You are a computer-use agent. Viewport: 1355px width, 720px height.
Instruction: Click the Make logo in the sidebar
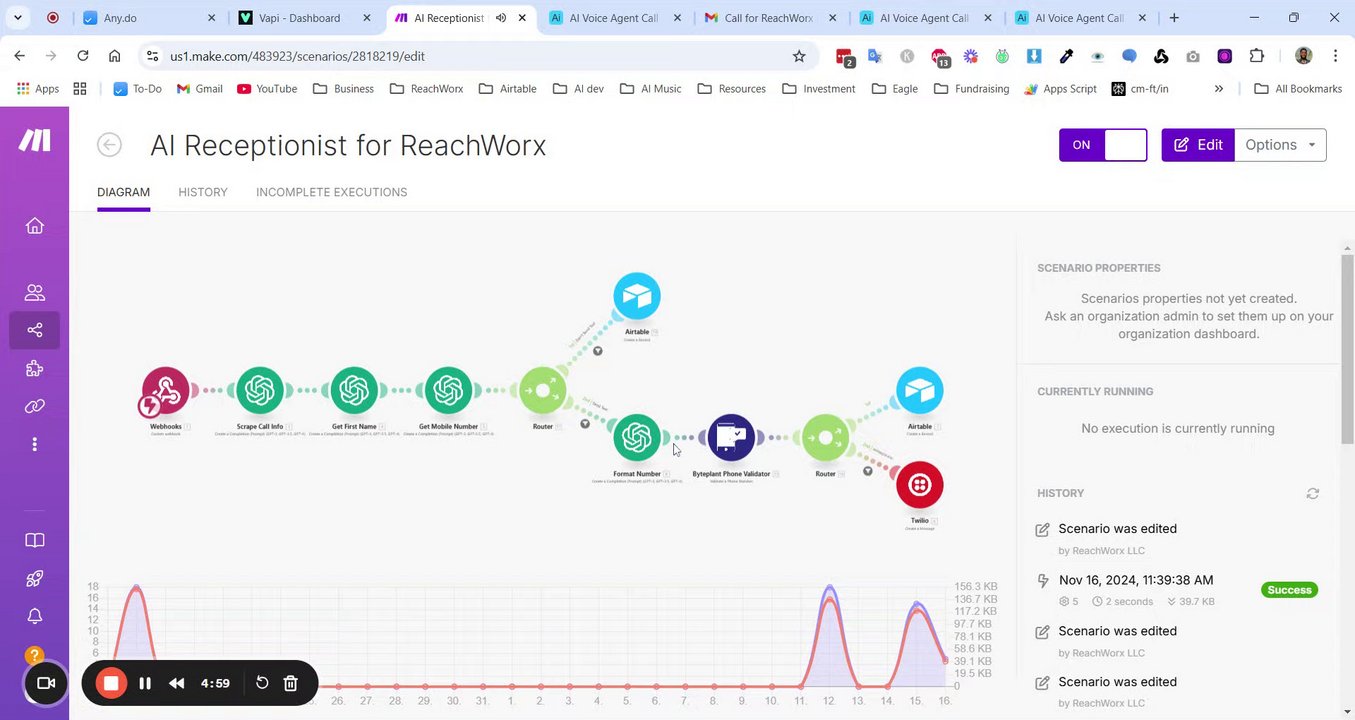point(35,141)
